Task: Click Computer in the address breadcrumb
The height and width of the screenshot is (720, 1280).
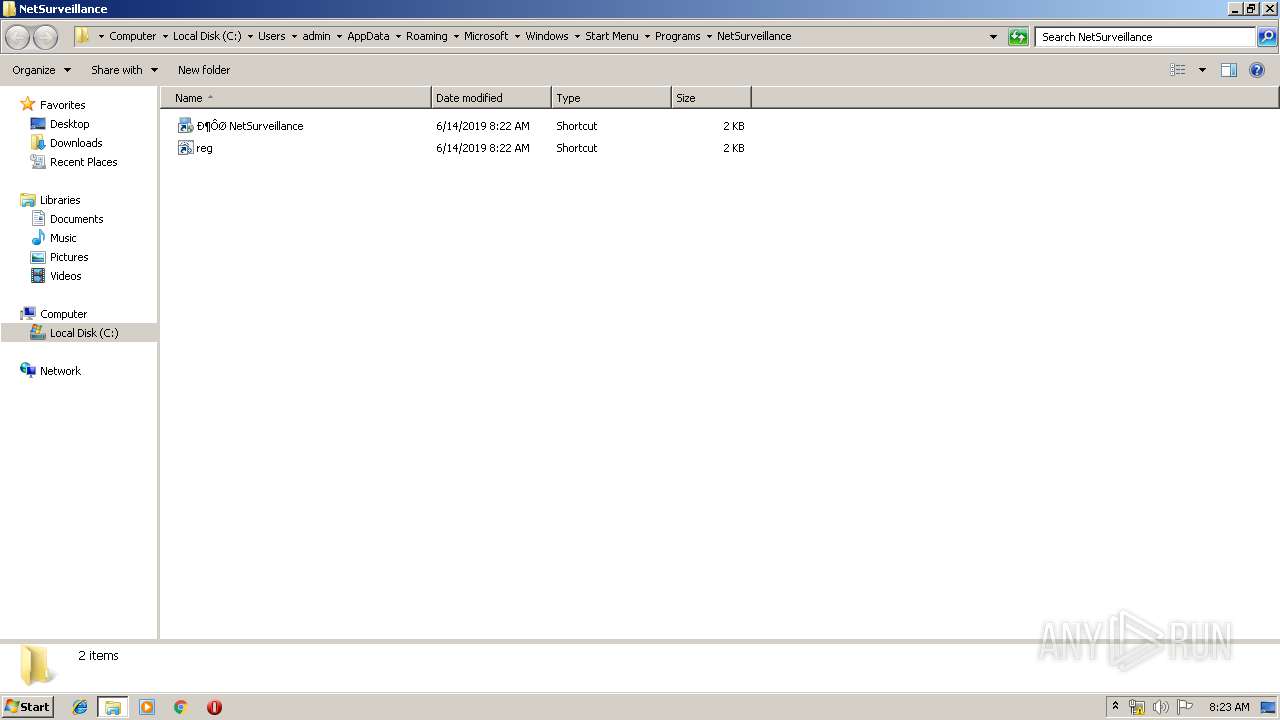Action: tap(133, 36)
